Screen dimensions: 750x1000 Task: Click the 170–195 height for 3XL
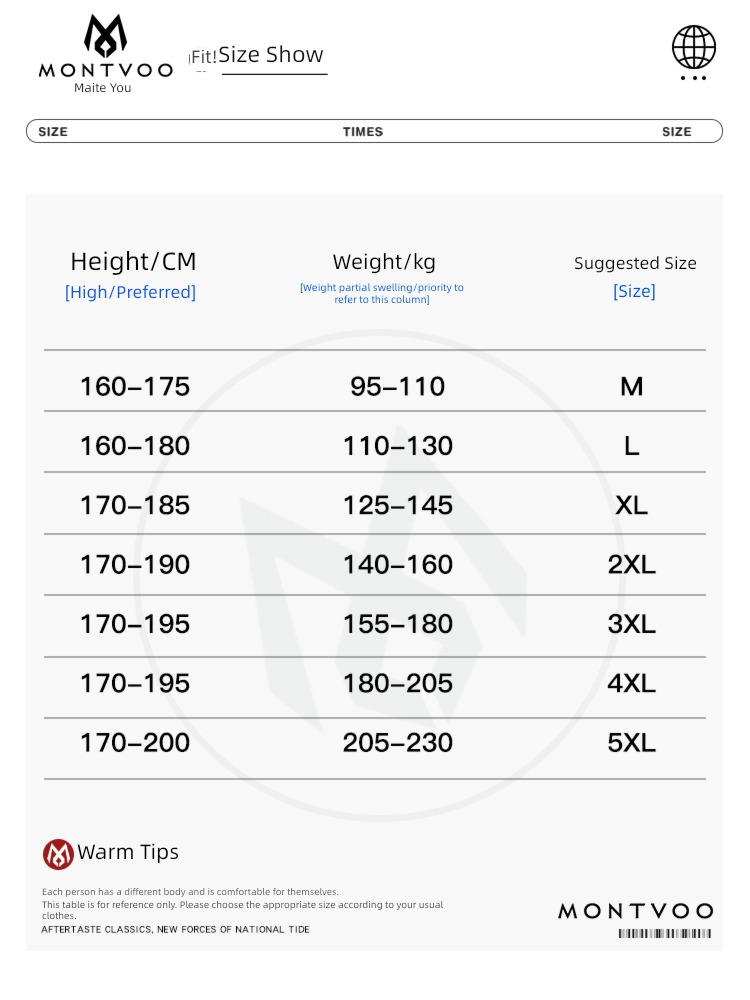(x=135, y=624)
